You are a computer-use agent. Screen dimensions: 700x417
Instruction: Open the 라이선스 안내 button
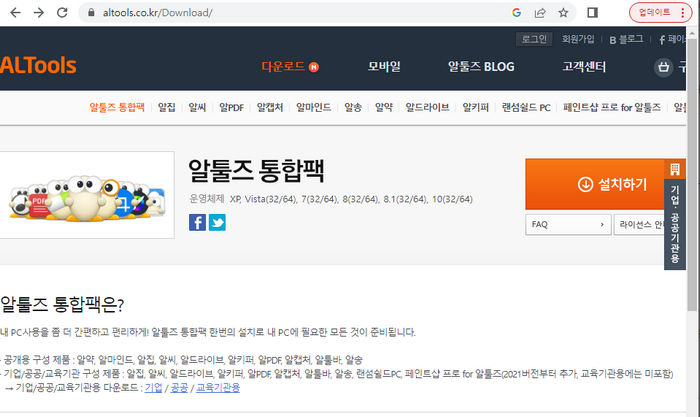click(641, 224)
